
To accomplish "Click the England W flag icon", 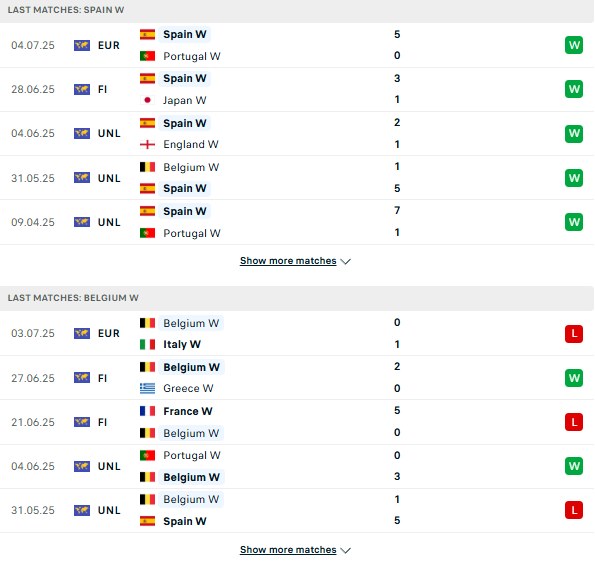I will [x=147, y=145].
